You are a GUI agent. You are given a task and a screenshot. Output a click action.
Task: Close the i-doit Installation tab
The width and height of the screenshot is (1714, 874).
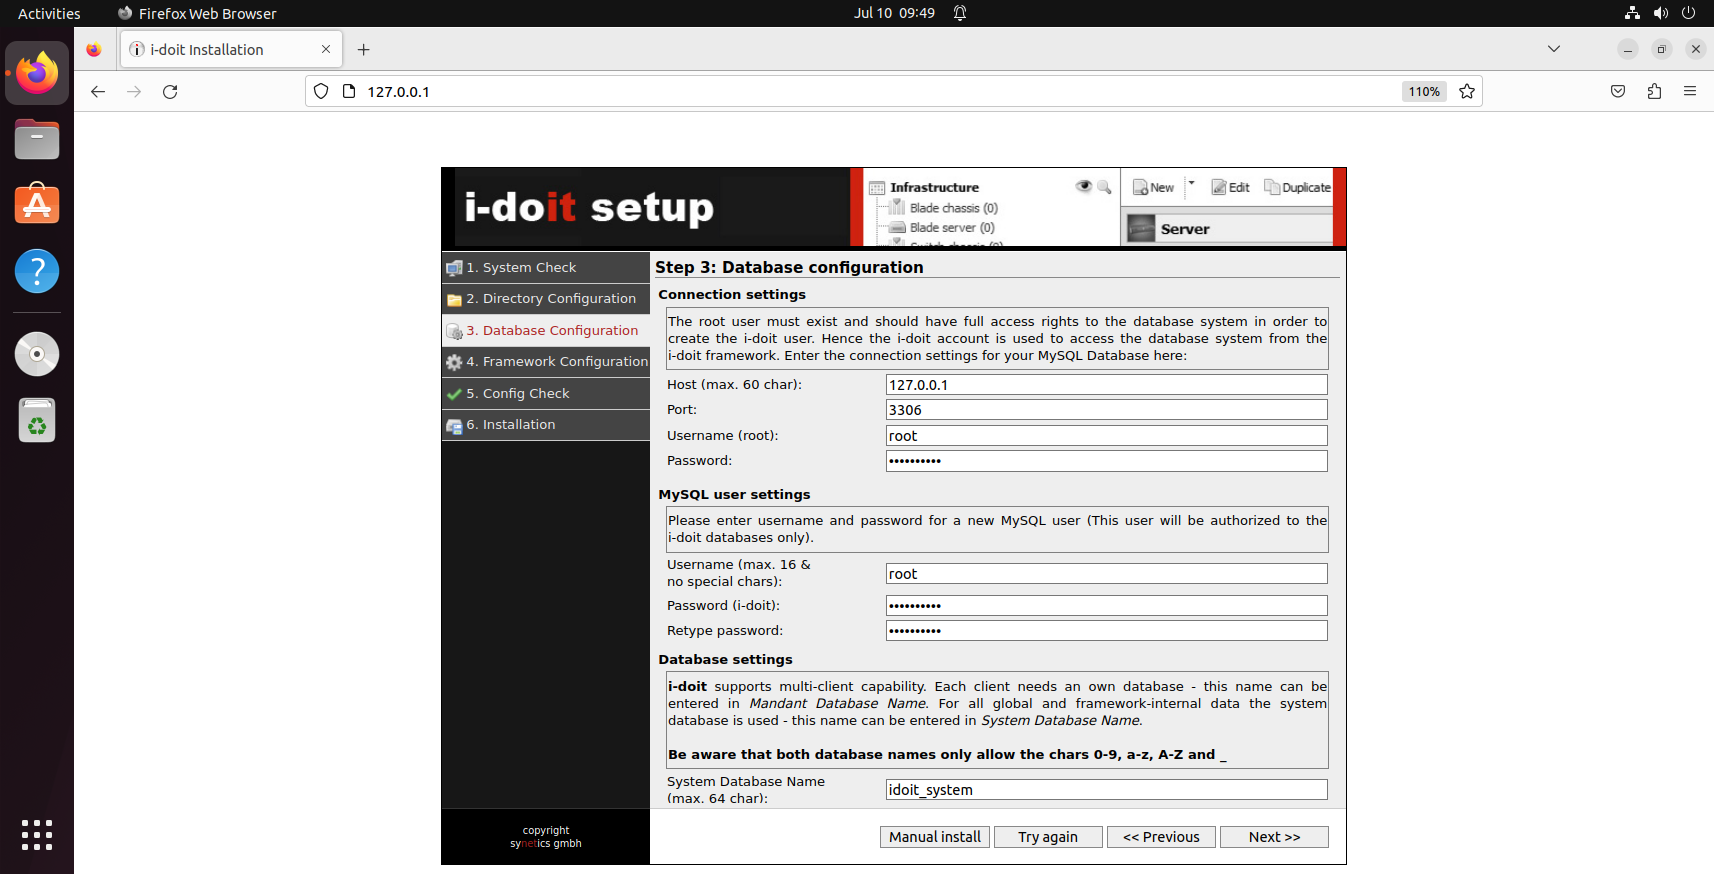point(326,49)
